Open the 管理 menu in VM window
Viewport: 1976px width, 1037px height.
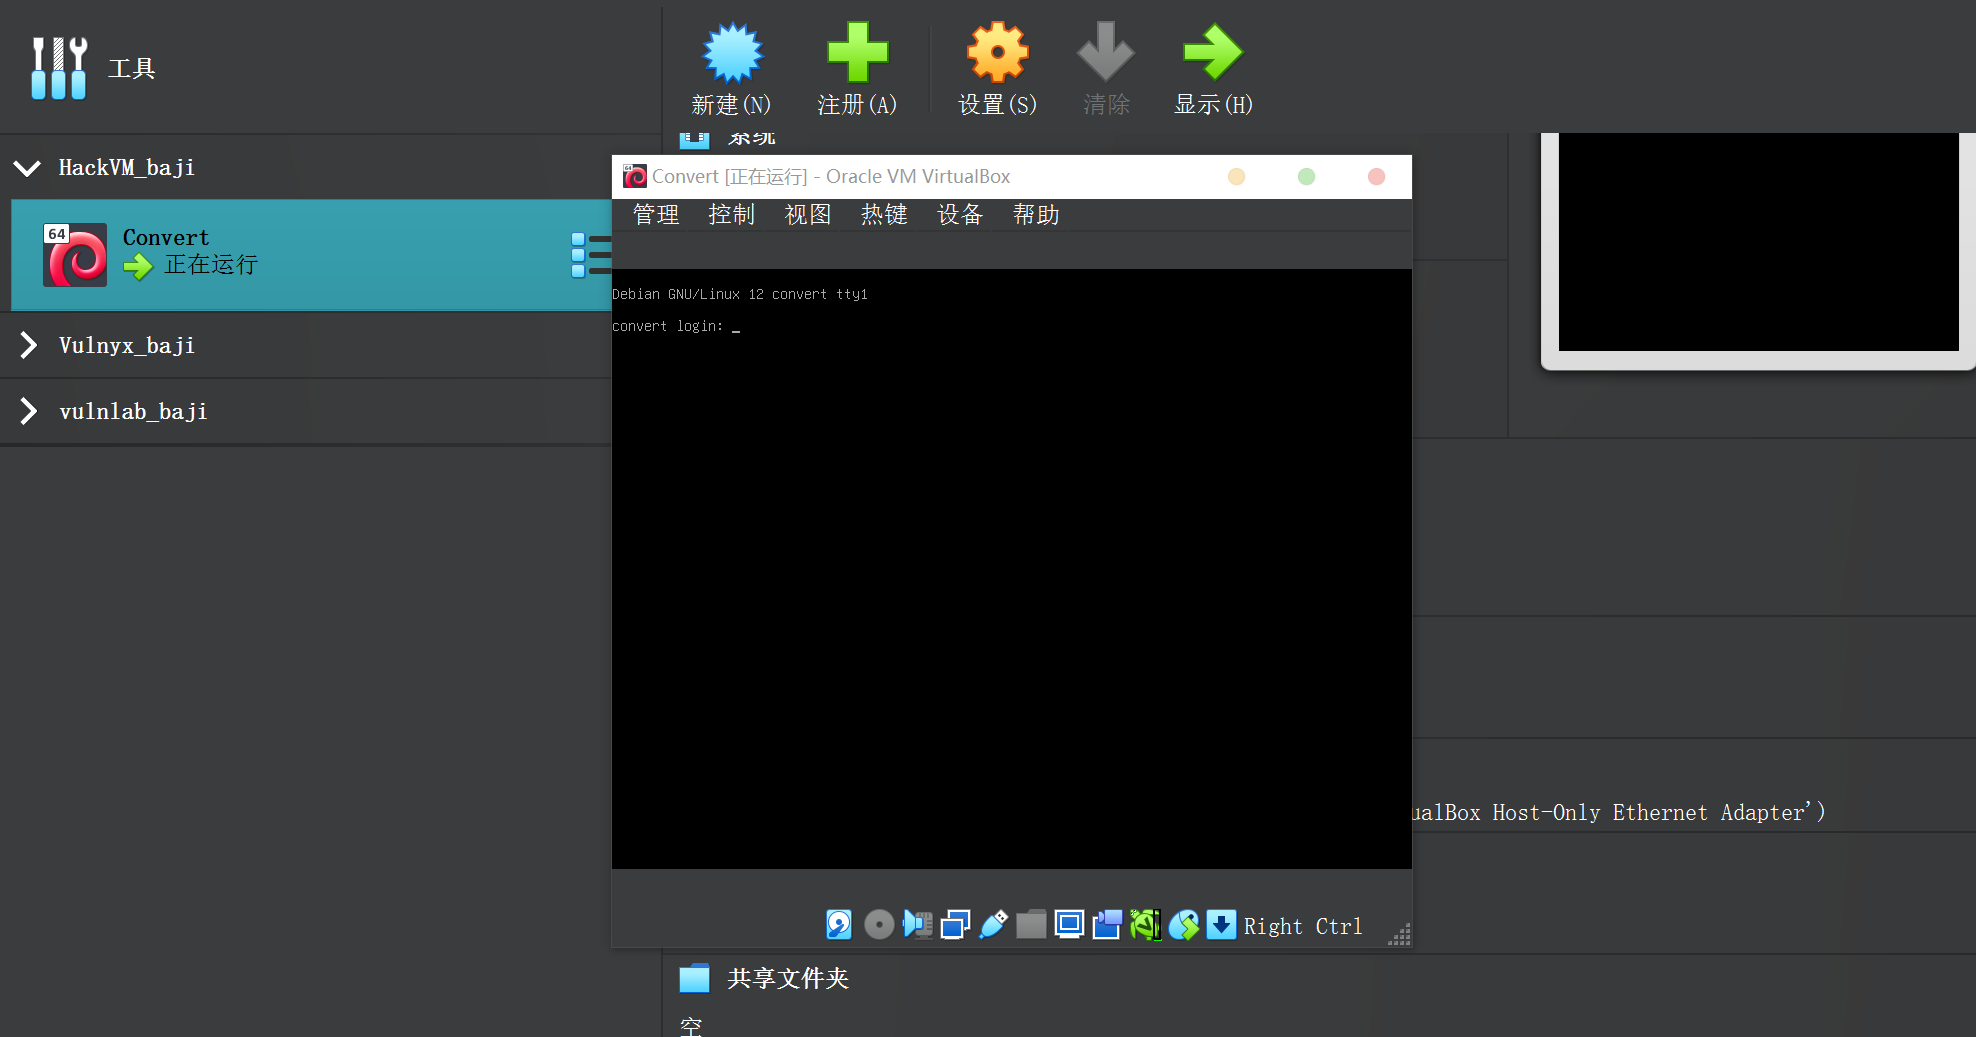(x=656, y=215)
